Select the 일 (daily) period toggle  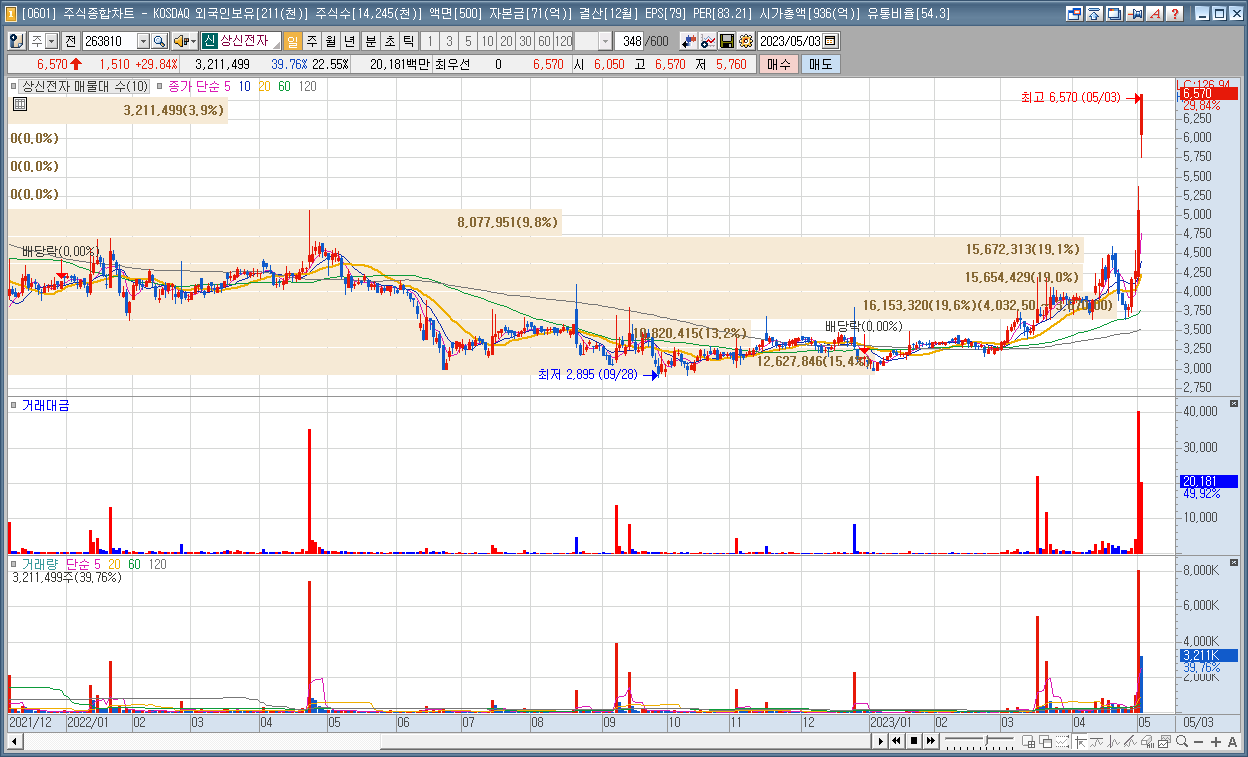(x=293, y=41)
